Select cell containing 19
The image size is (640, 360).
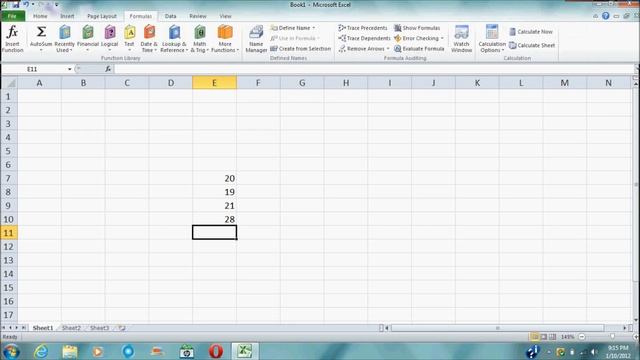[214, 192]
